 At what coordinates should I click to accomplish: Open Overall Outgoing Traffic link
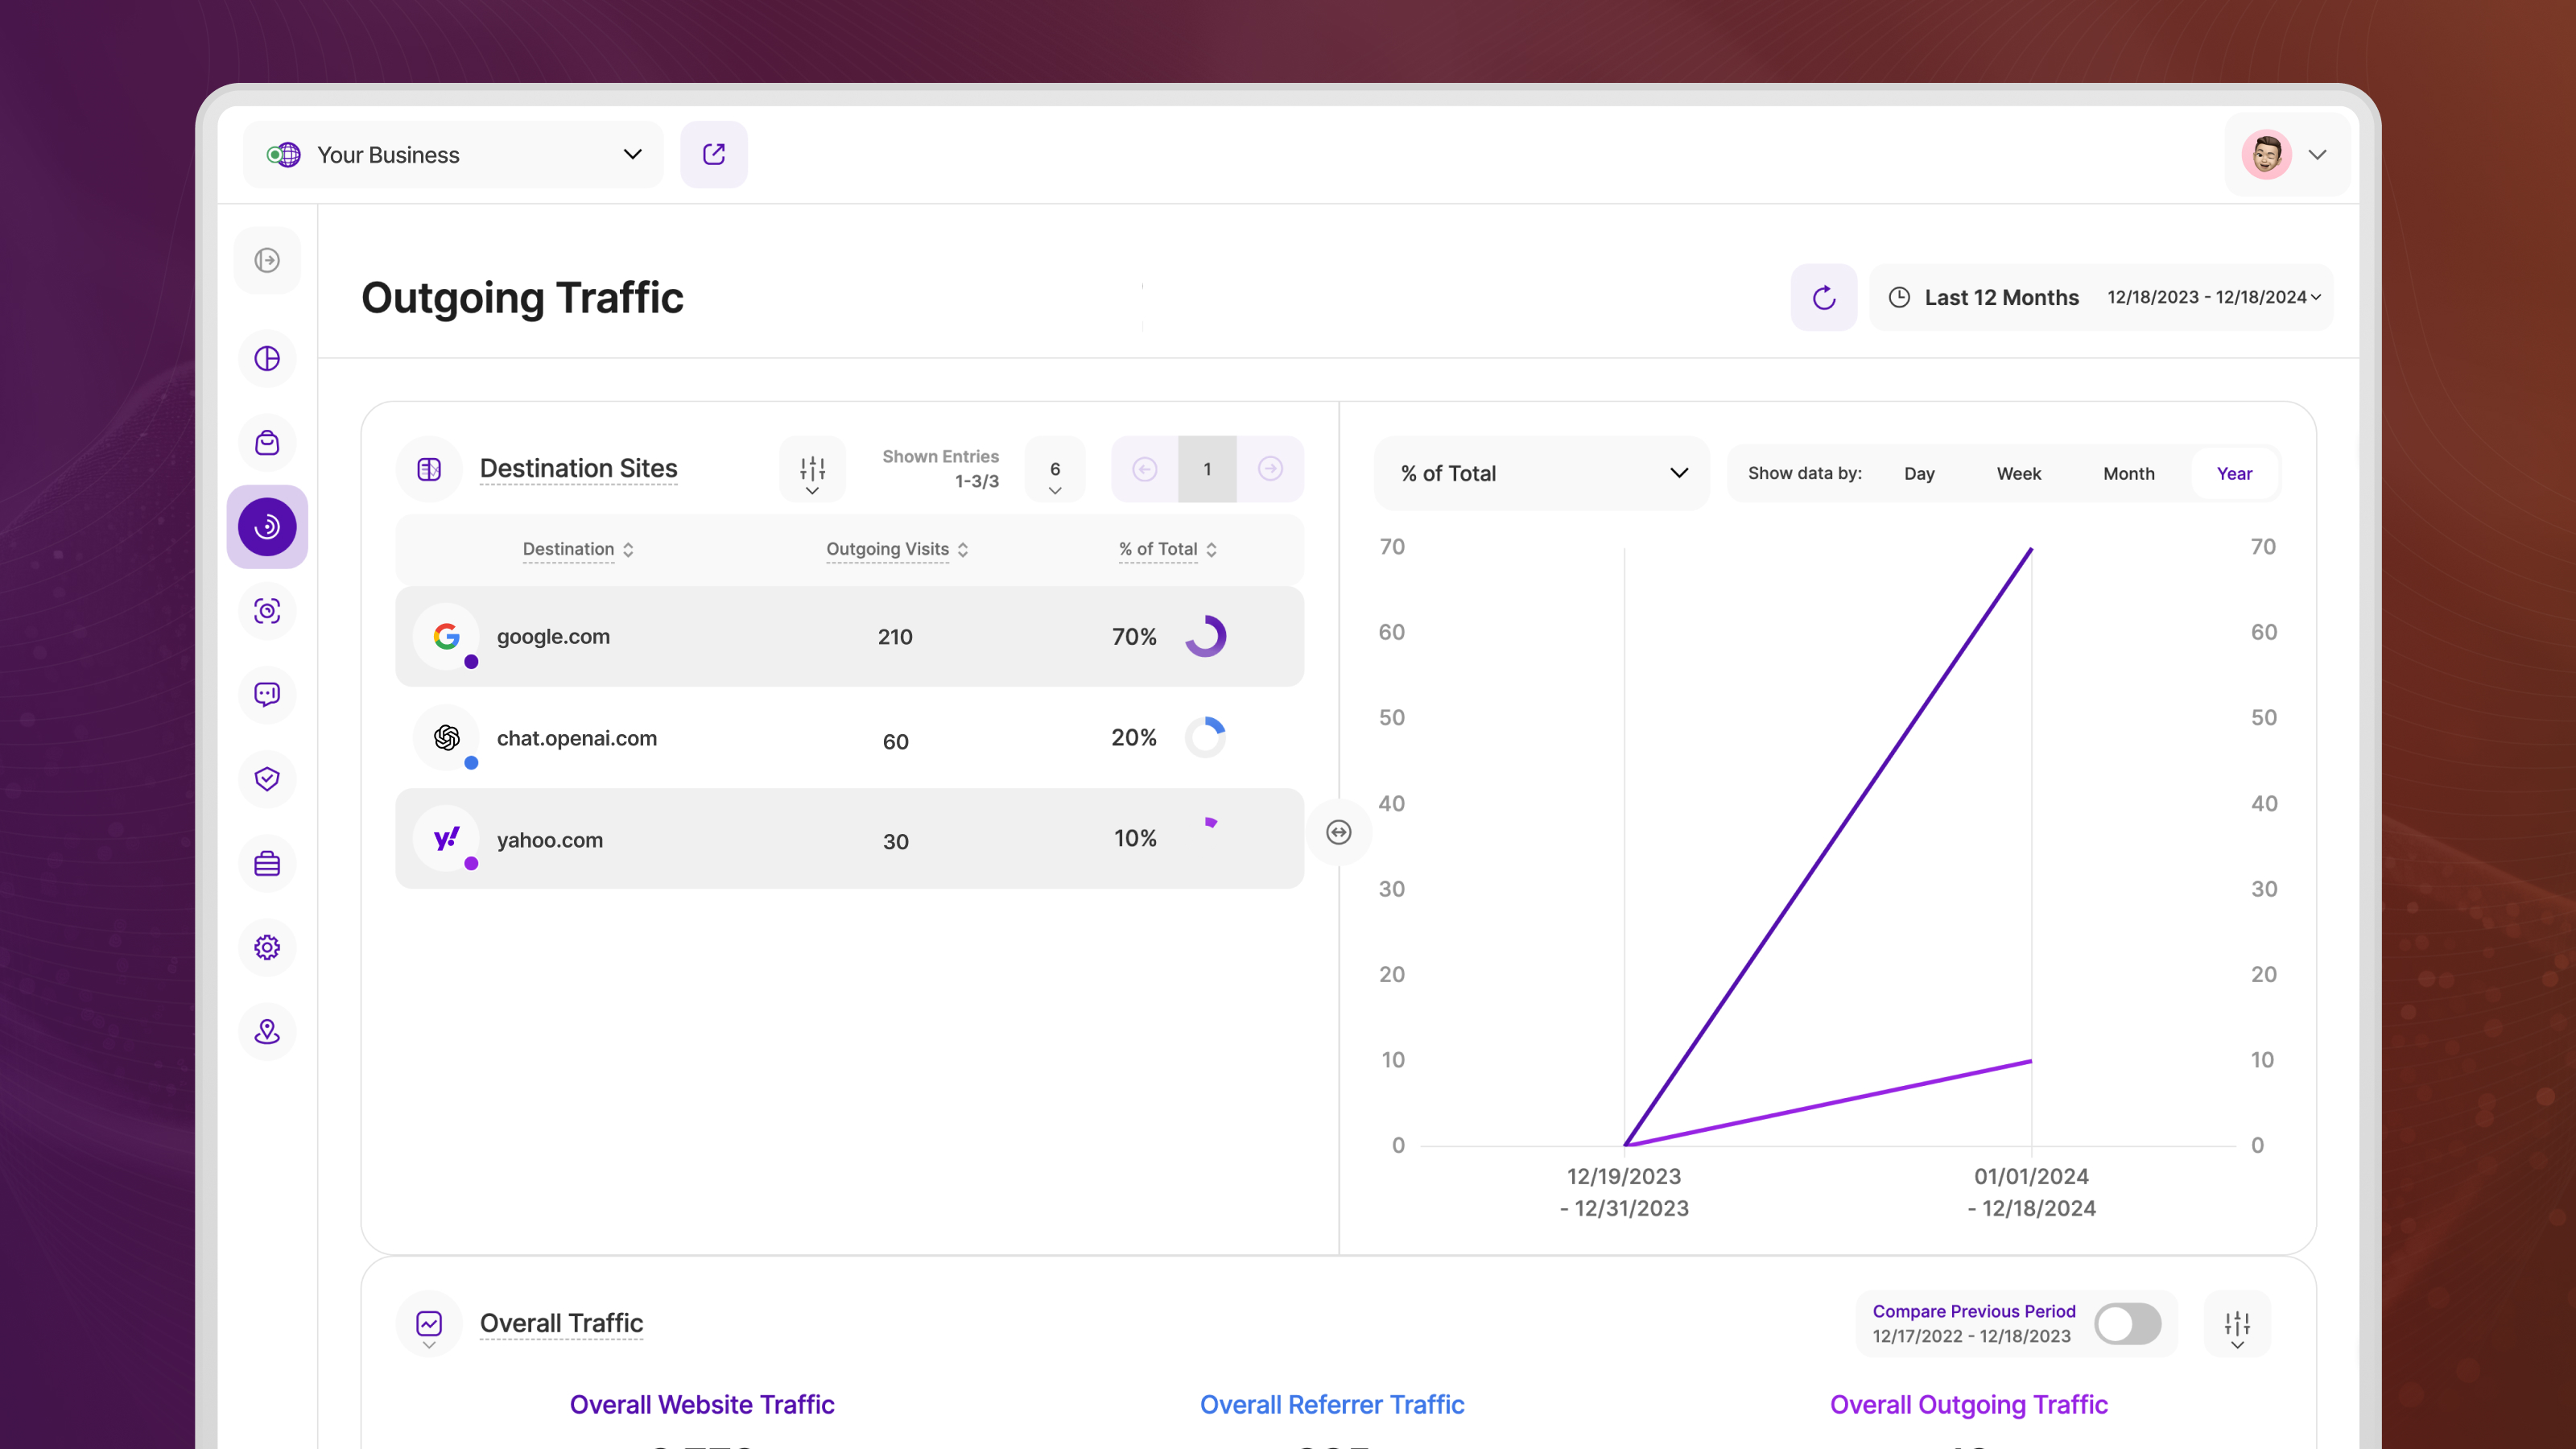tap(1968, 1404)
